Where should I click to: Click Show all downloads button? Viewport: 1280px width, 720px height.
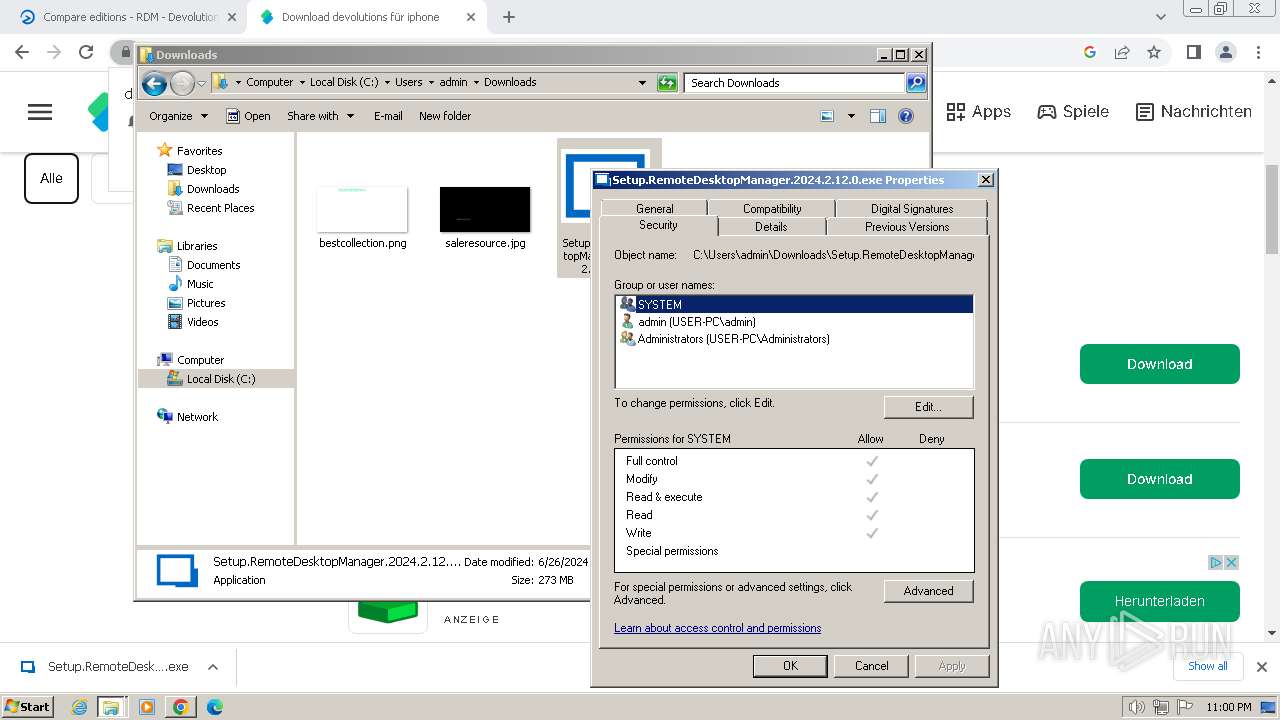point(1207,666)
